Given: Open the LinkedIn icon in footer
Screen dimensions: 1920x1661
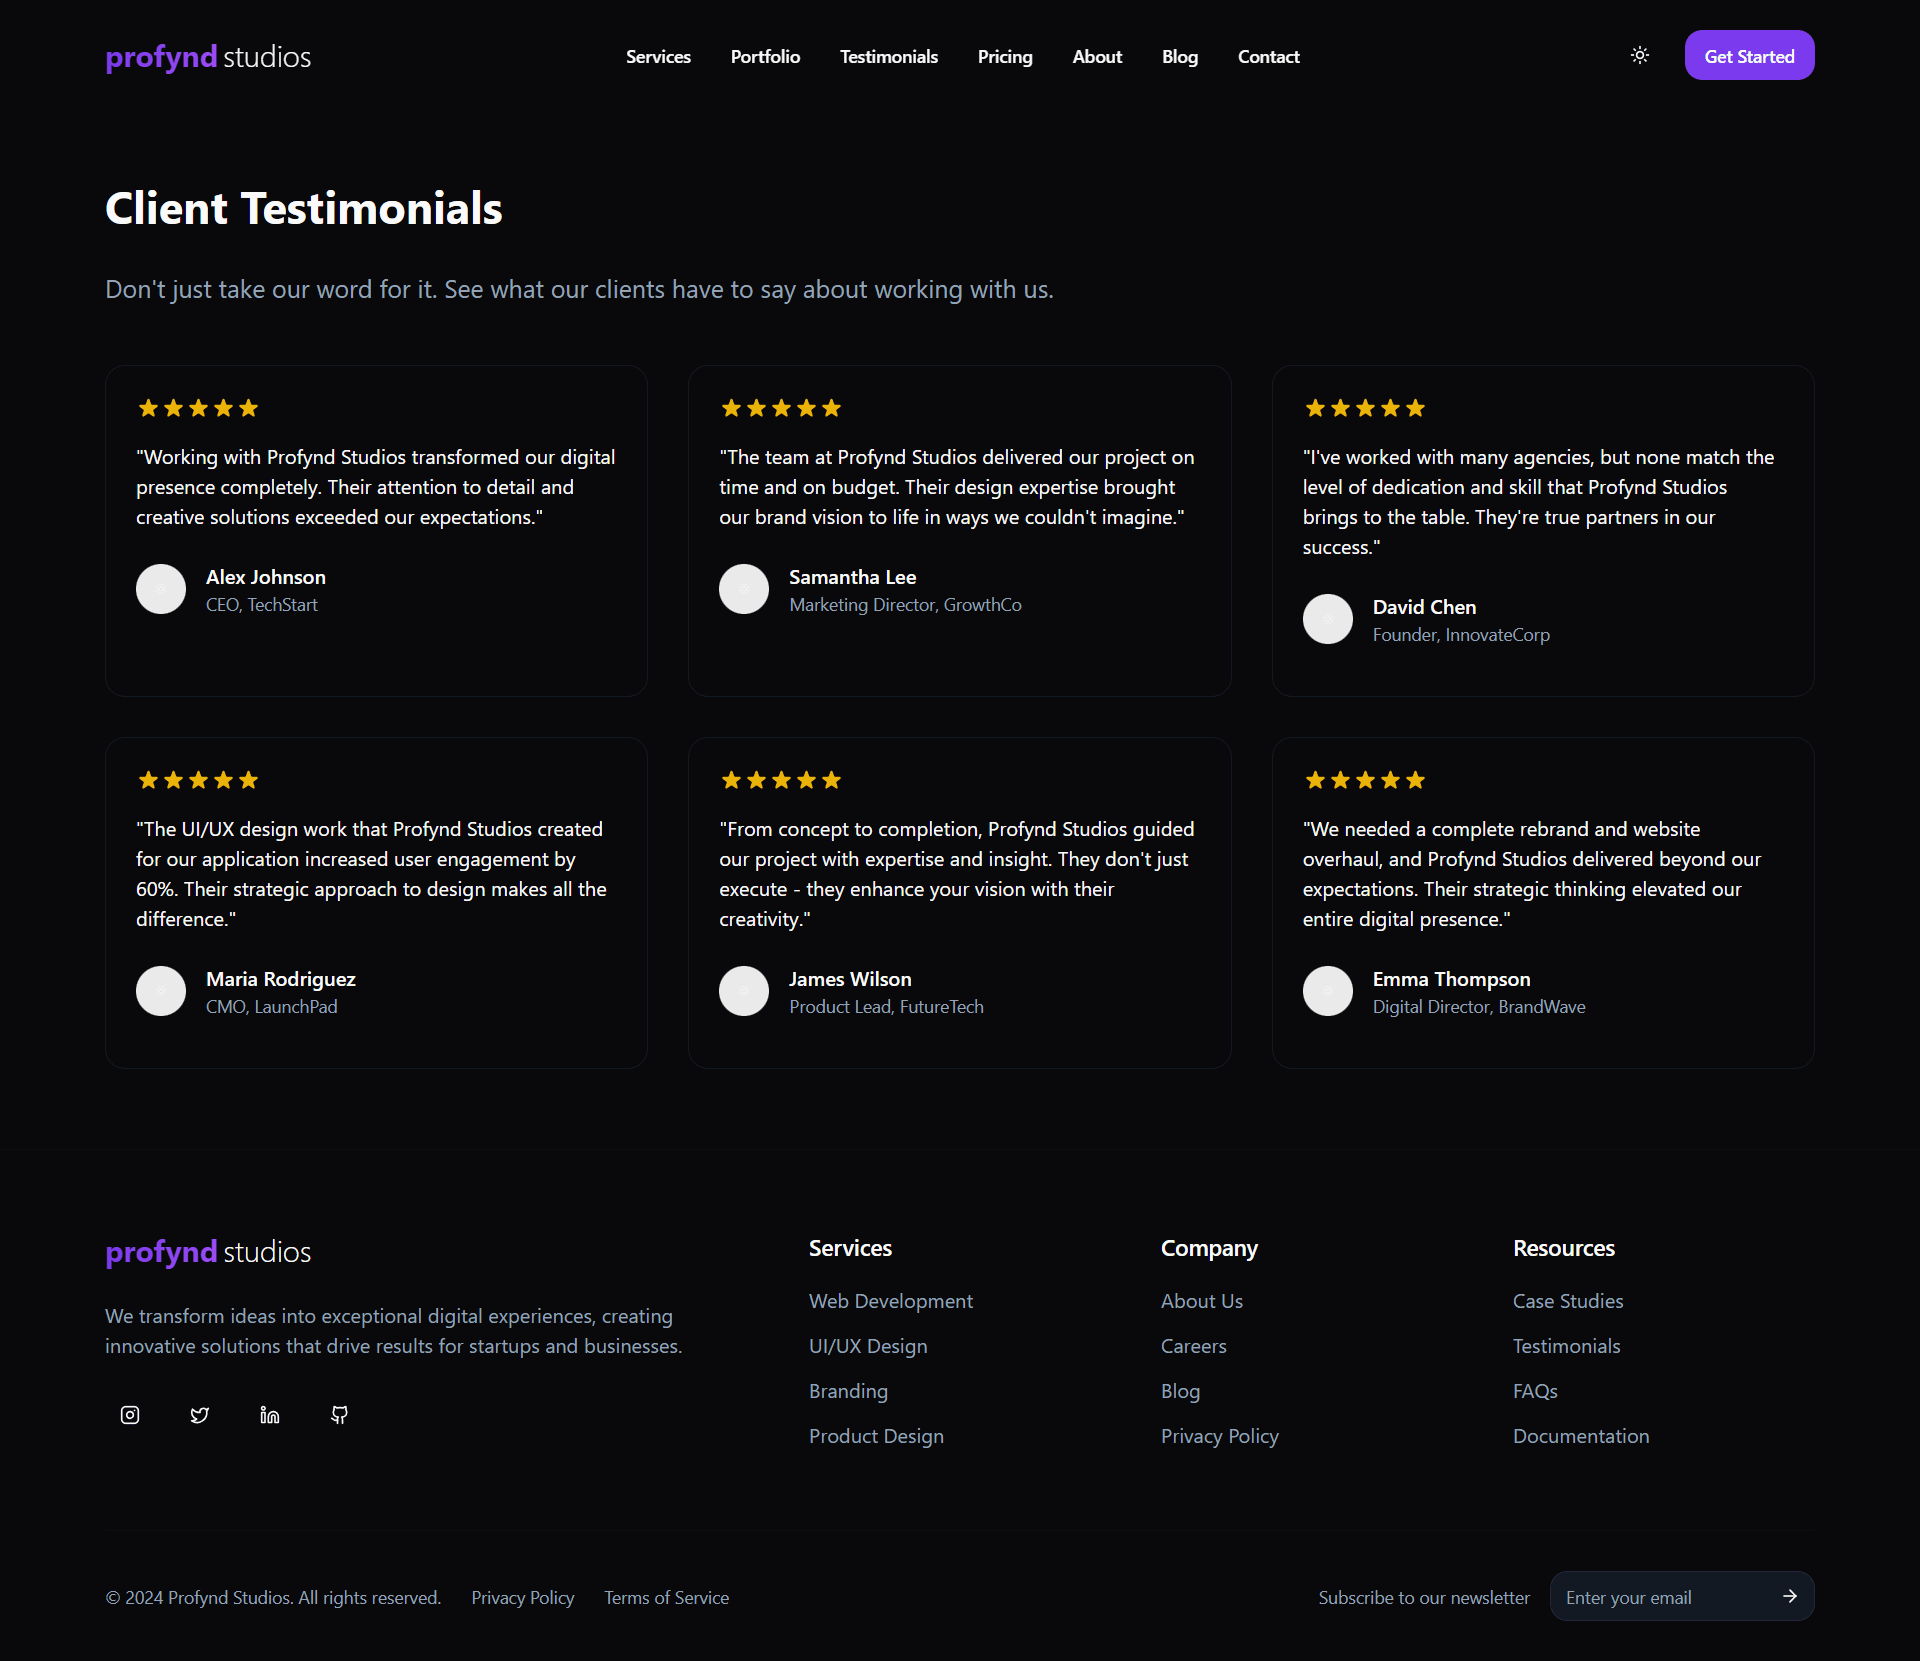Looking at the screenshot, I should tap(270, 1415).
